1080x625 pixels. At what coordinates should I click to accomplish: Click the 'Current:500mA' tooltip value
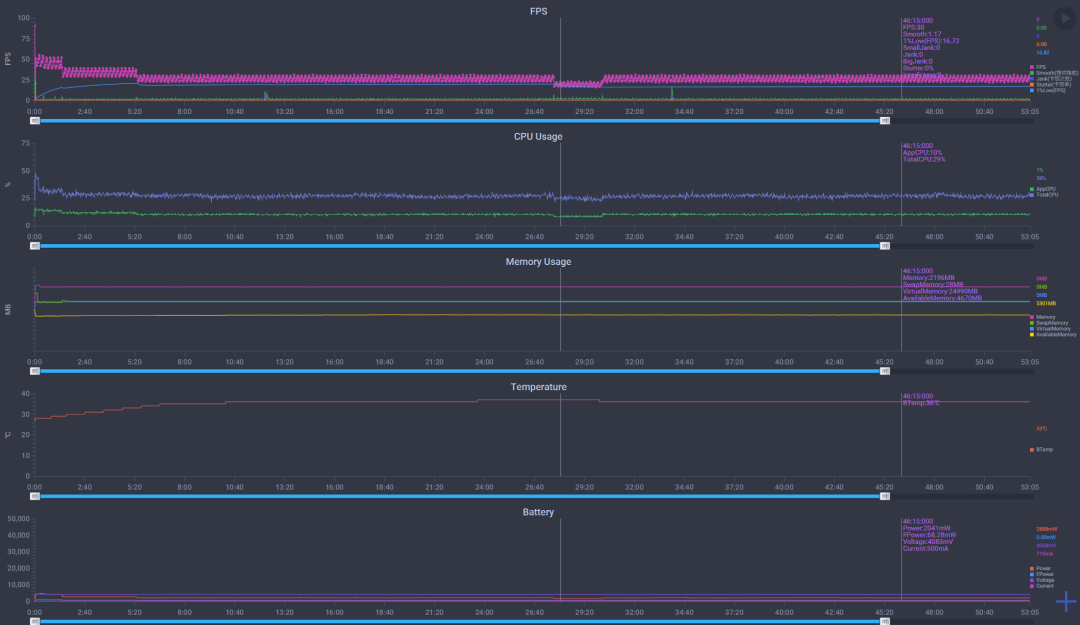(926, 549)
